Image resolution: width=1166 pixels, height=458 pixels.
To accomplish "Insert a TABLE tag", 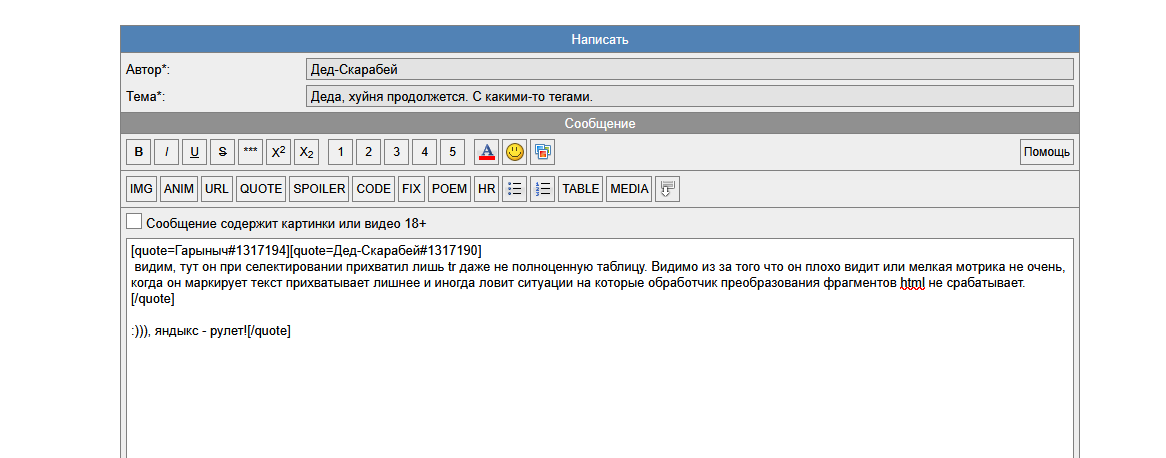I will (580, 189).
